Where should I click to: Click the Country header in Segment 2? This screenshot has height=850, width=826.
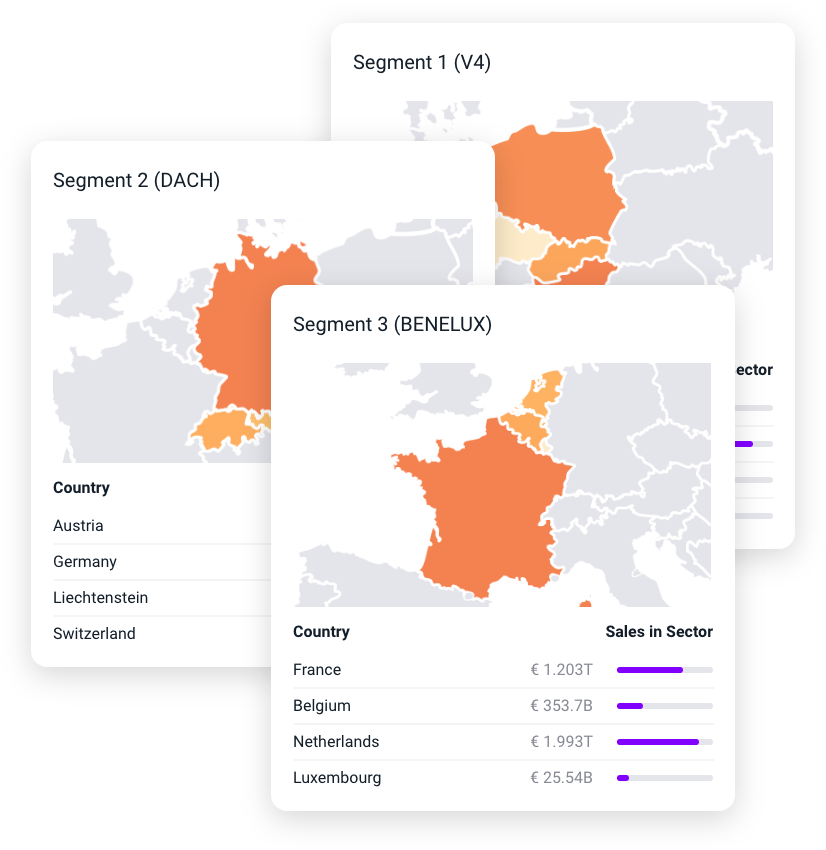(81, 488)
